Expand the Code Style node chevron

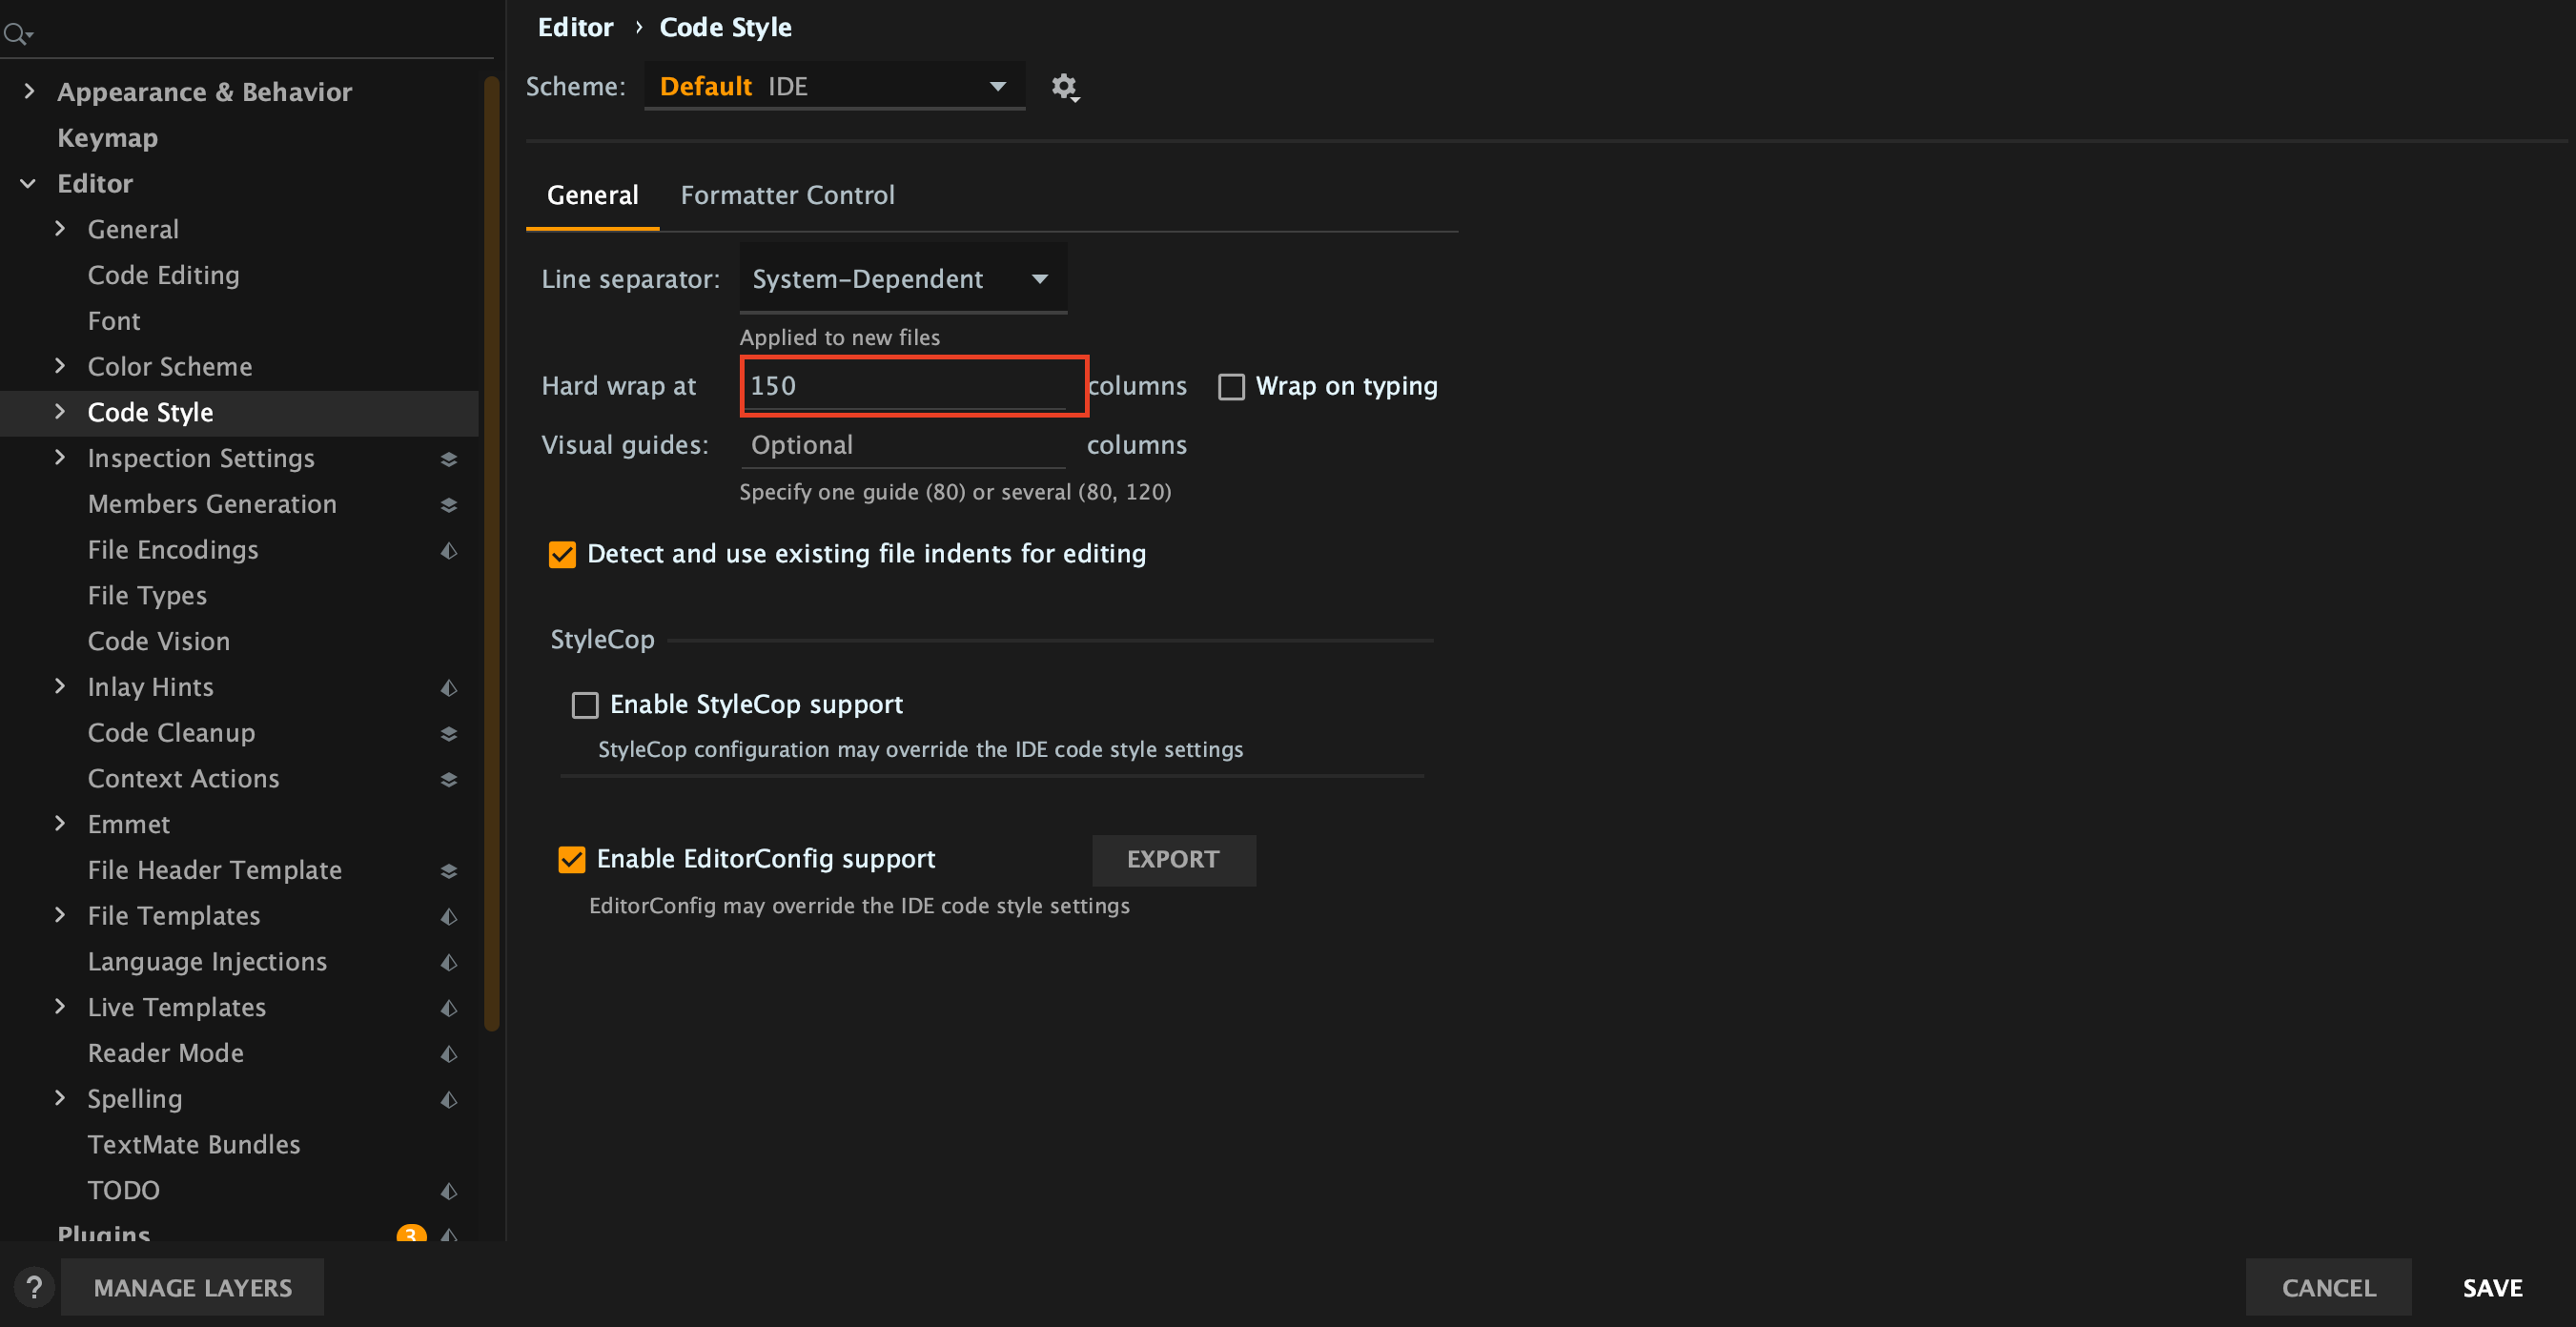(x=60, y=411)
